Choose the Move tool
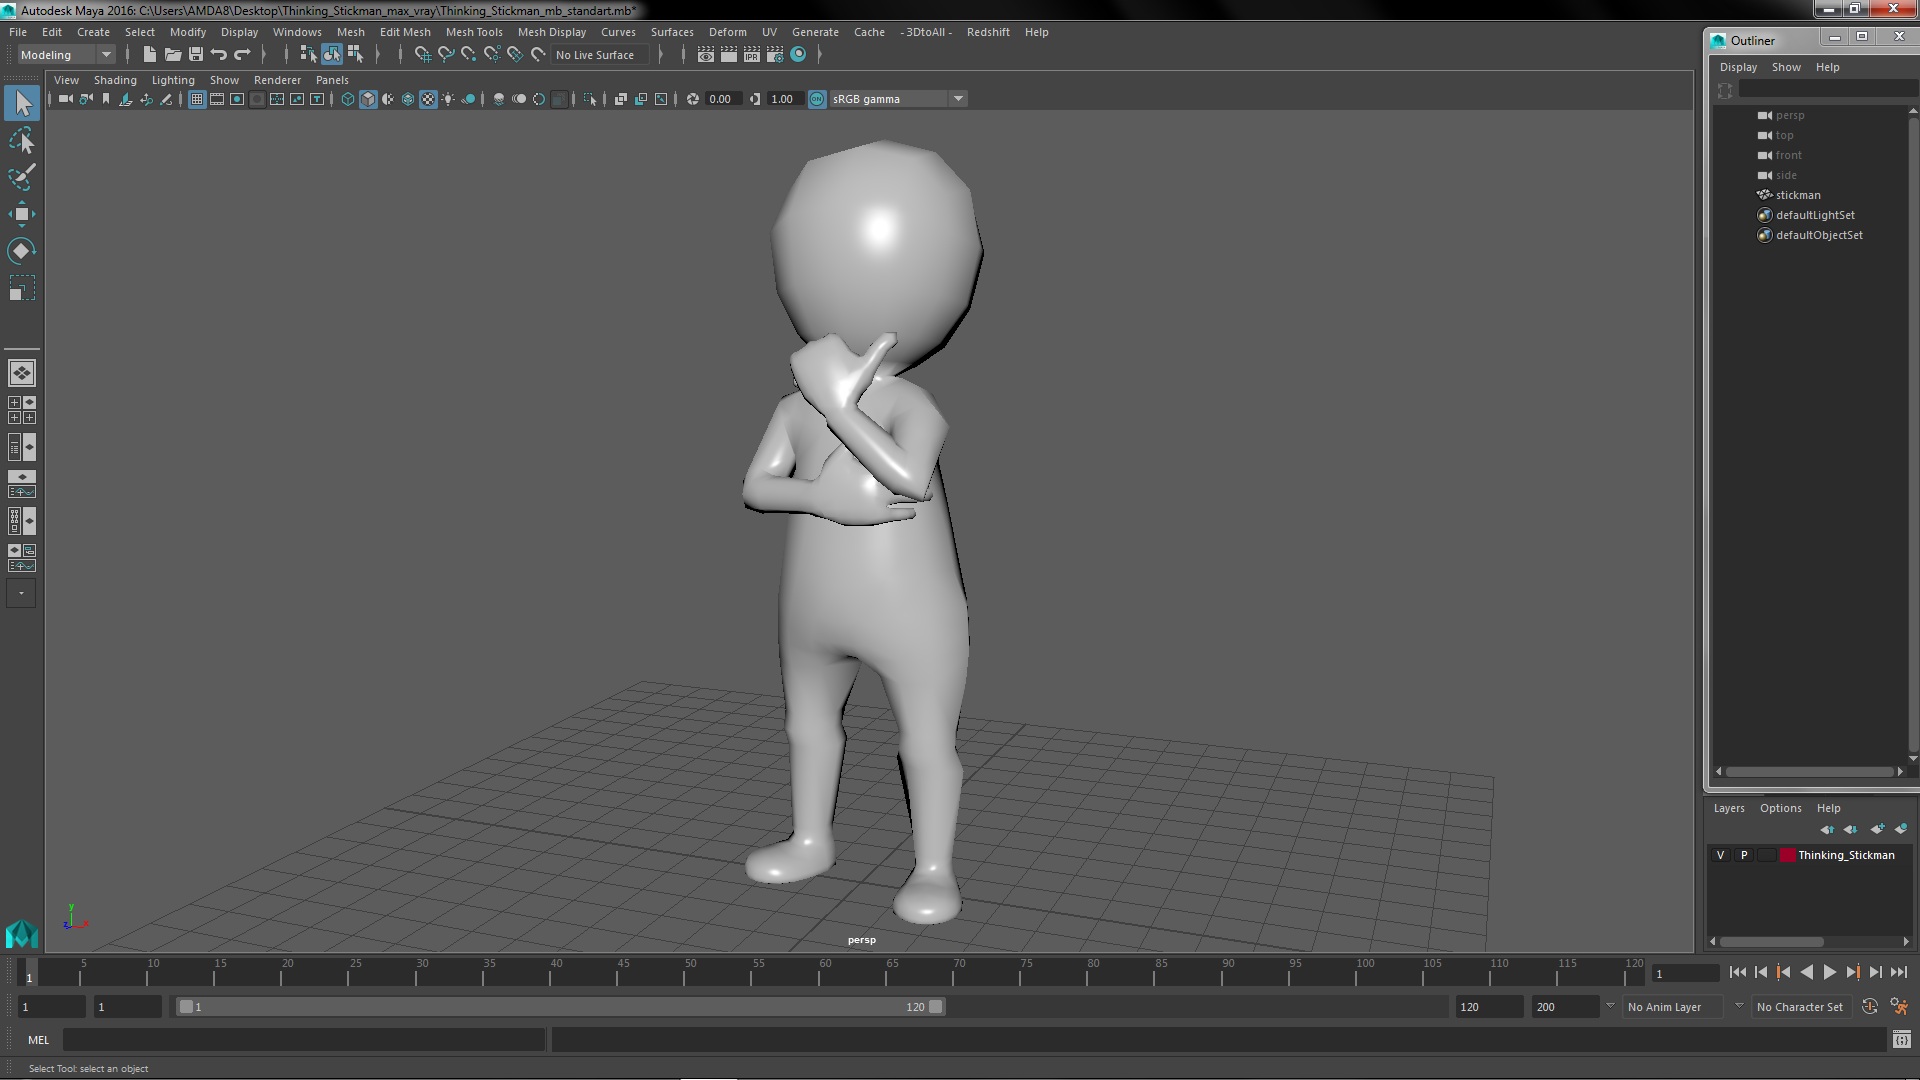Viewport: 1920px width, 1080px height. [22, 214]
